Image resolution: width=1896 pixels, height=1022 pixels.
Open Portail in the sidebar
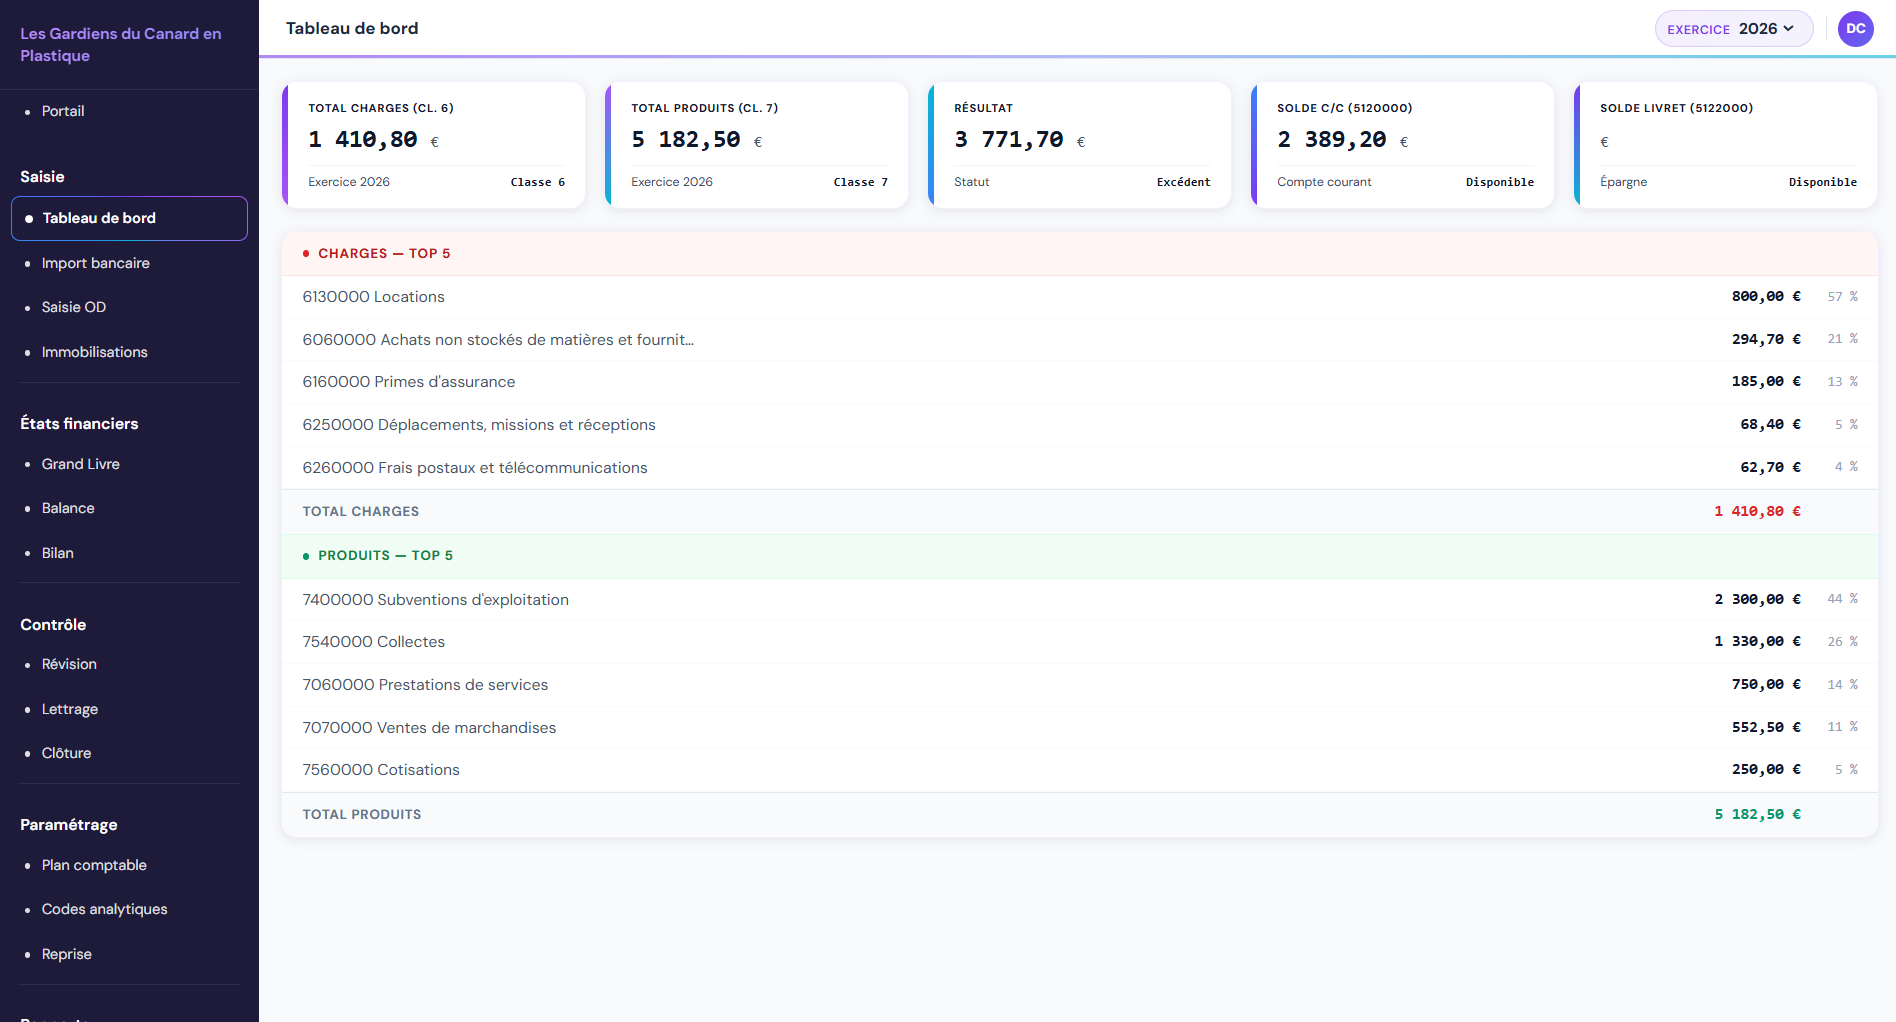(63, 111)
